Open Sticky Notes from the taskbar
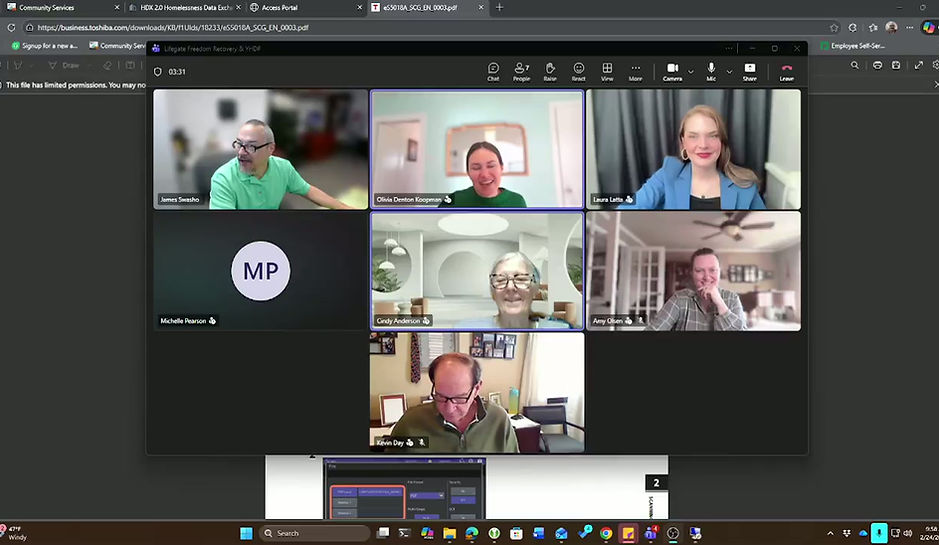Screen dimensions: 939x545 click(x=628, y=533)
